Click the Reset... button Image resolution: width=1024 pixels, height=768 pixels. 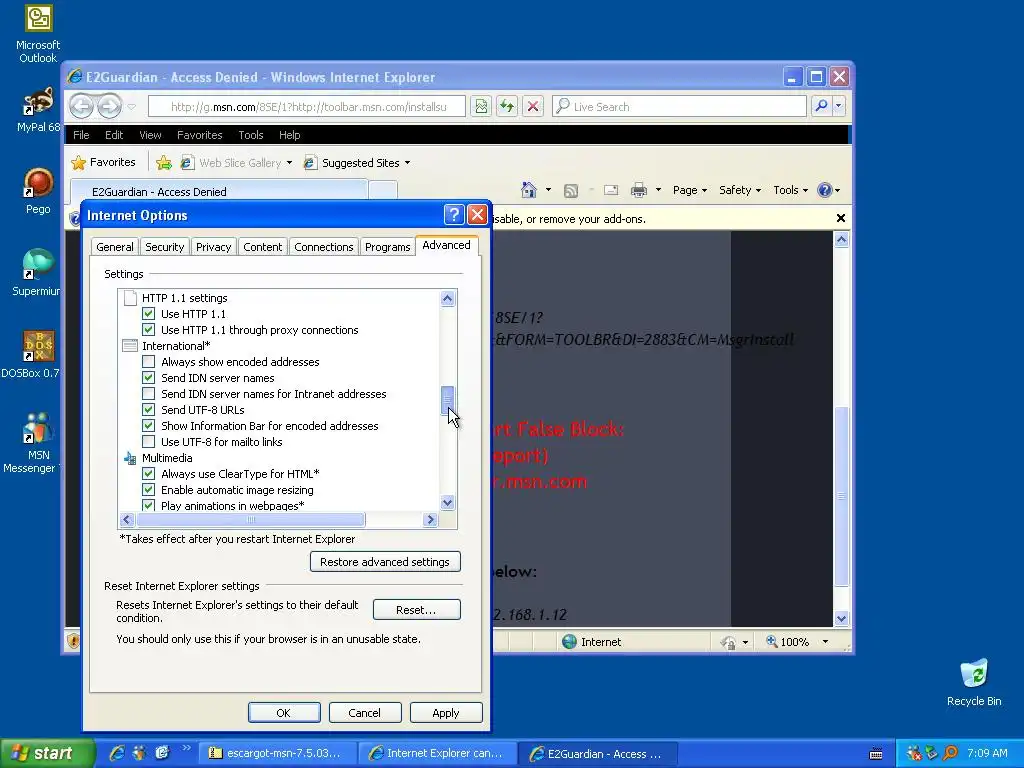coord(417,609)
